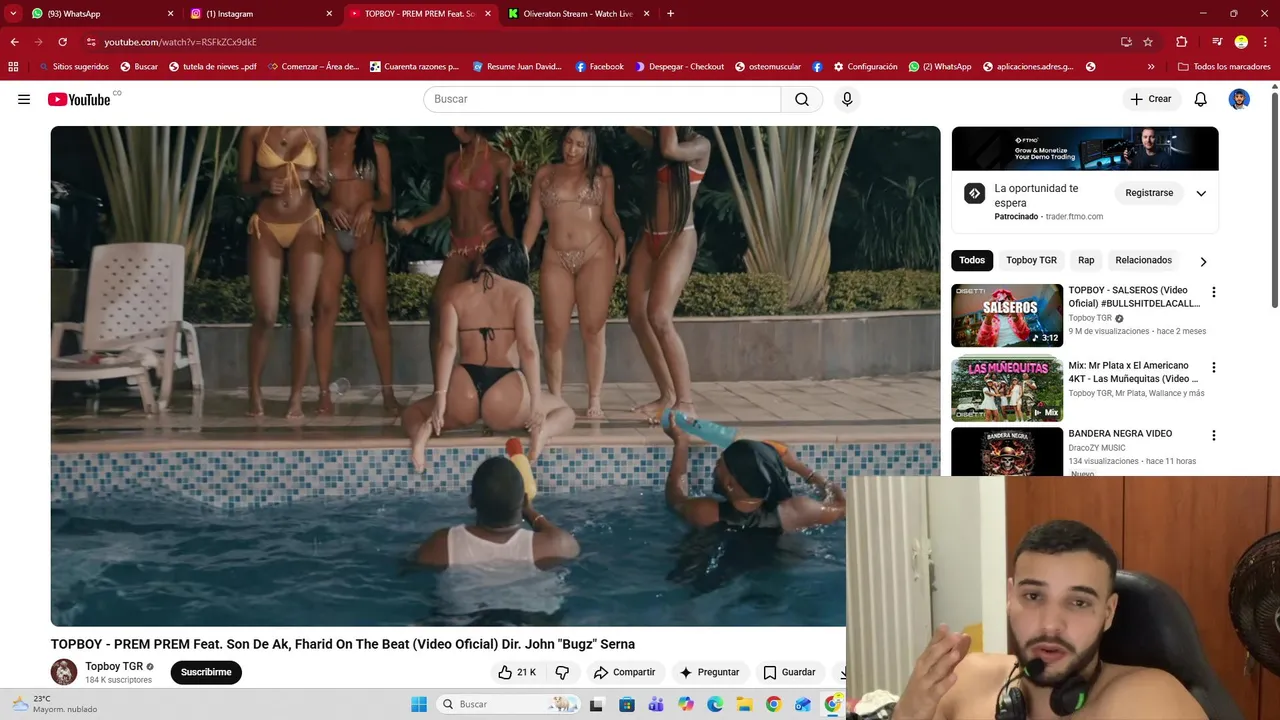Open Microsoft Store from taskbar
Image resolution: width=1280 pixels, height=720 pixels.
(626, 704)
